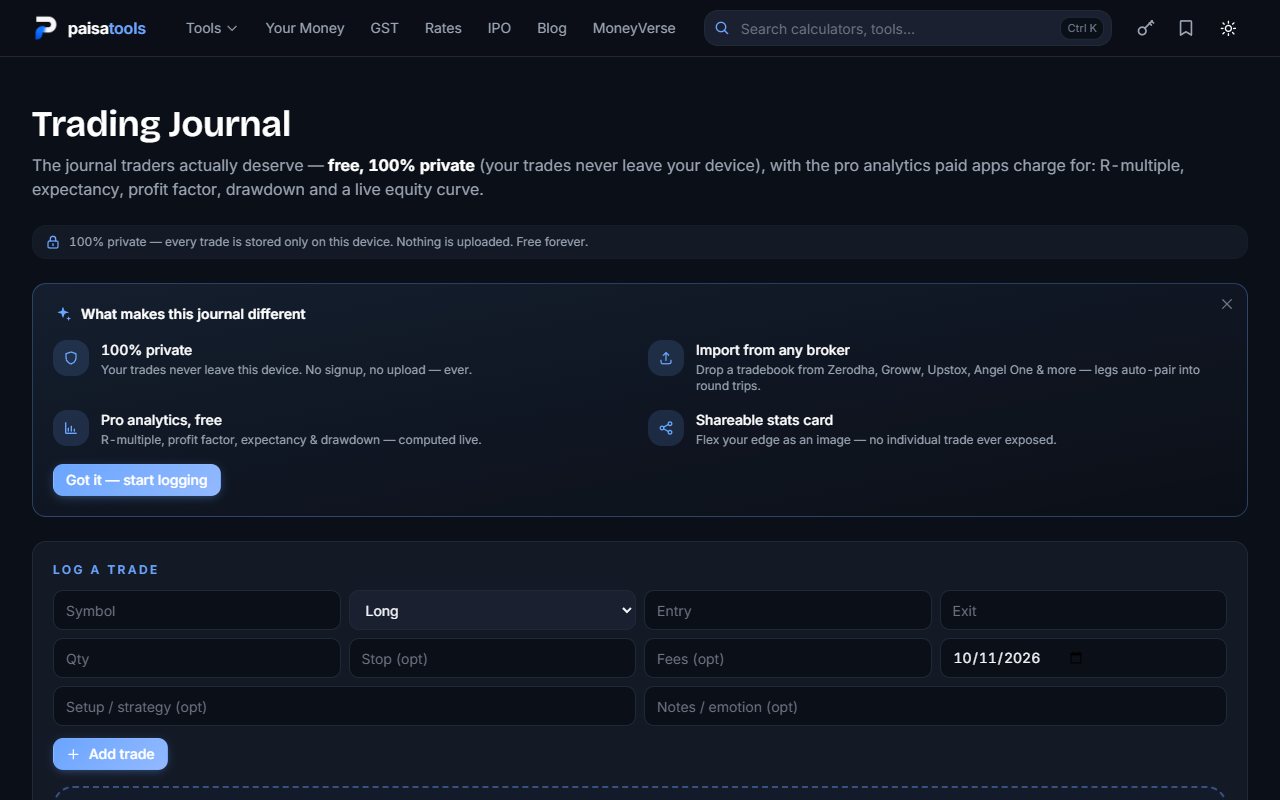Click the Setup / strategy field
This screenshot has height=800, width=1280.
coord(344,706)
